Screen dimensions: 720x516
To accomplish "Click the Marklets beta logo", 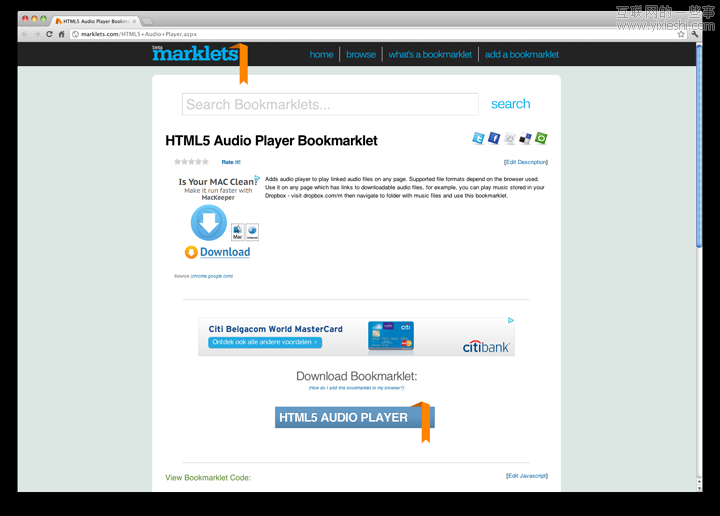I will 194,54.
